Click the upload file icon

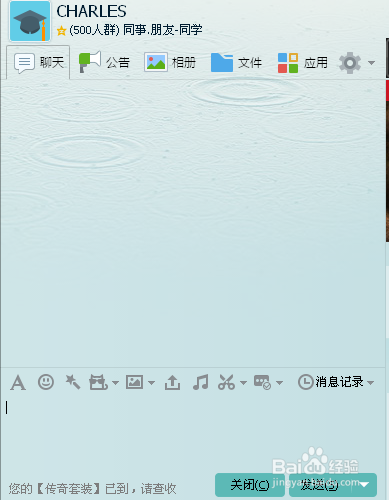pyautogui.click(x=172, y=382)
